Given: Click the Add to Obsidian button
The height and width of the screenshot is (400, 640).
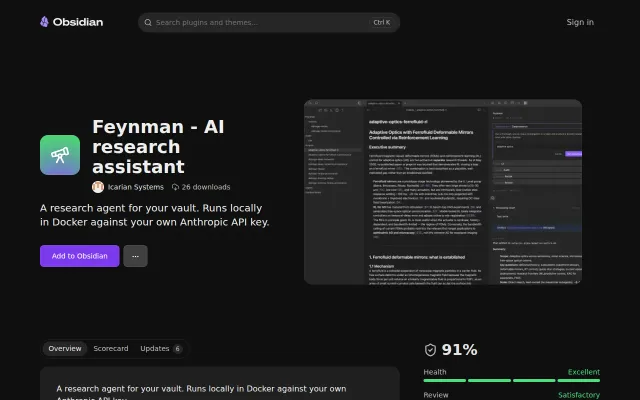Looking at the screenshot, I should point(80,256).
